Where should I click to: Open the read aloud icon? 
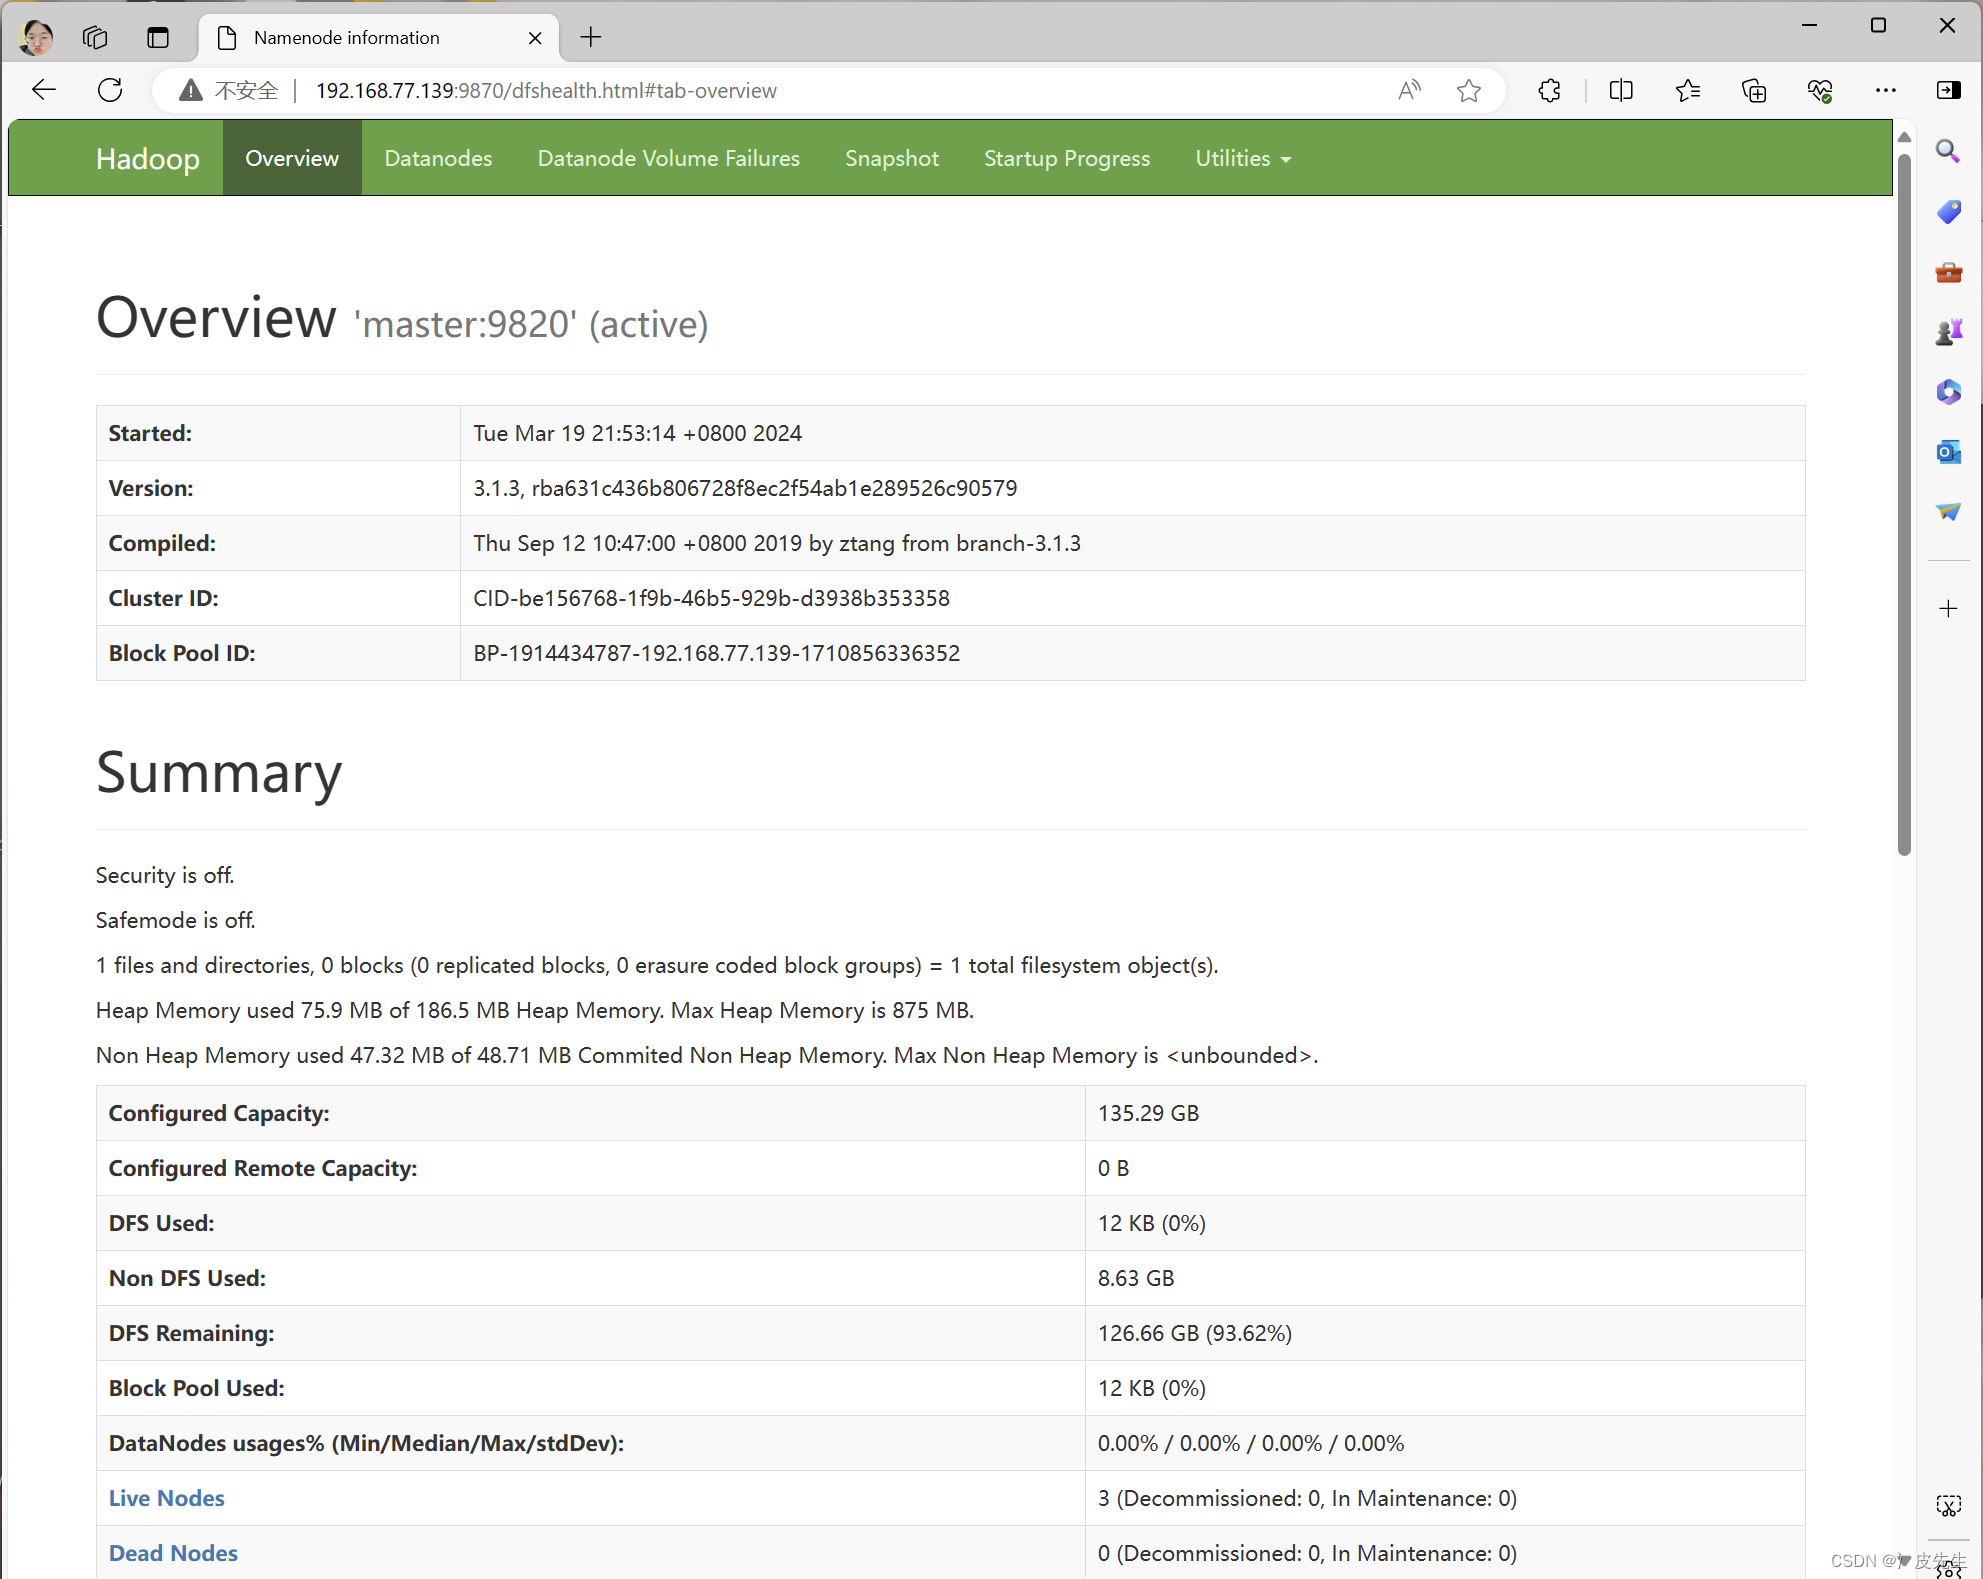tap(1409, 90)
